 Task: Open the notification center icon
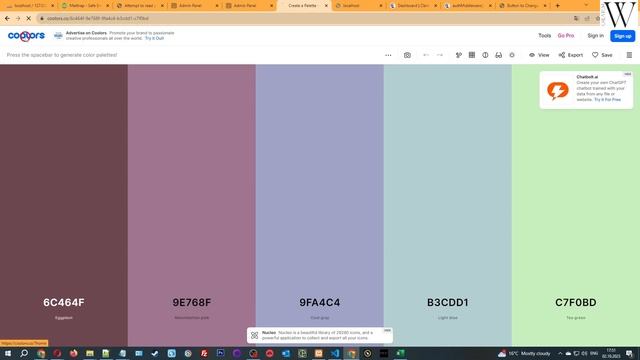click(629, 353)
